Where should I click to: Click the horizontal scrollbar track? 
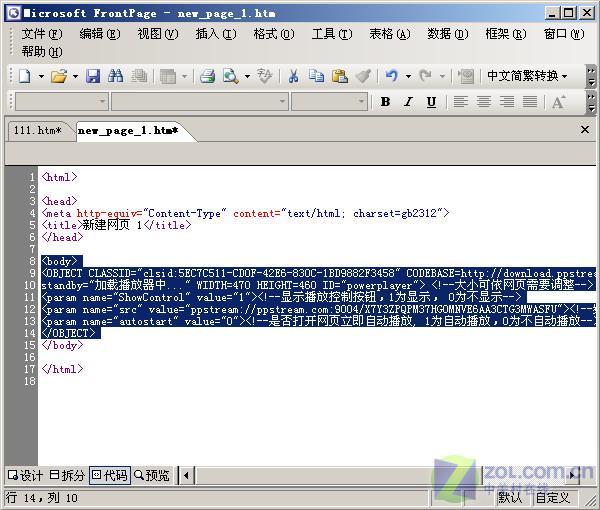pyautogui.click(x=339, y=476)
